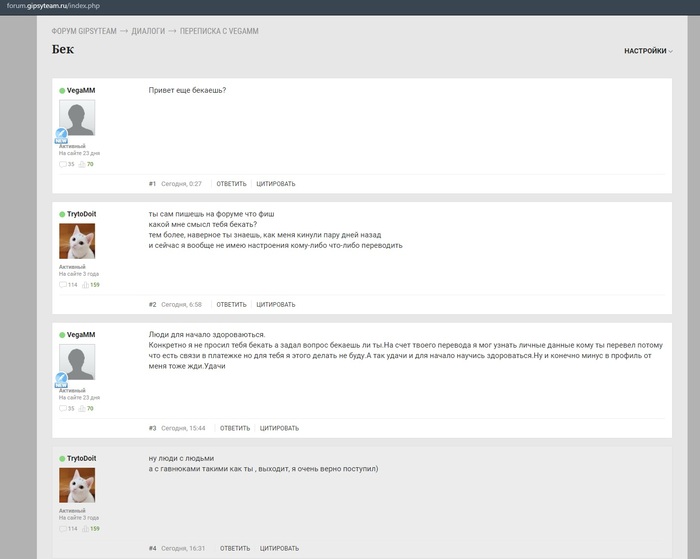Open VegaMM profile name in post #1
Viewport: 700px width, 559px height.
pos(81,90)
